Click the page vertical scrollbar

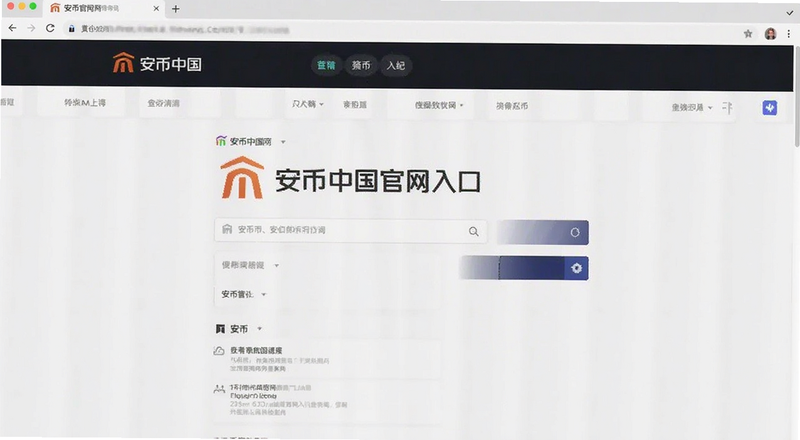[796, 97]
